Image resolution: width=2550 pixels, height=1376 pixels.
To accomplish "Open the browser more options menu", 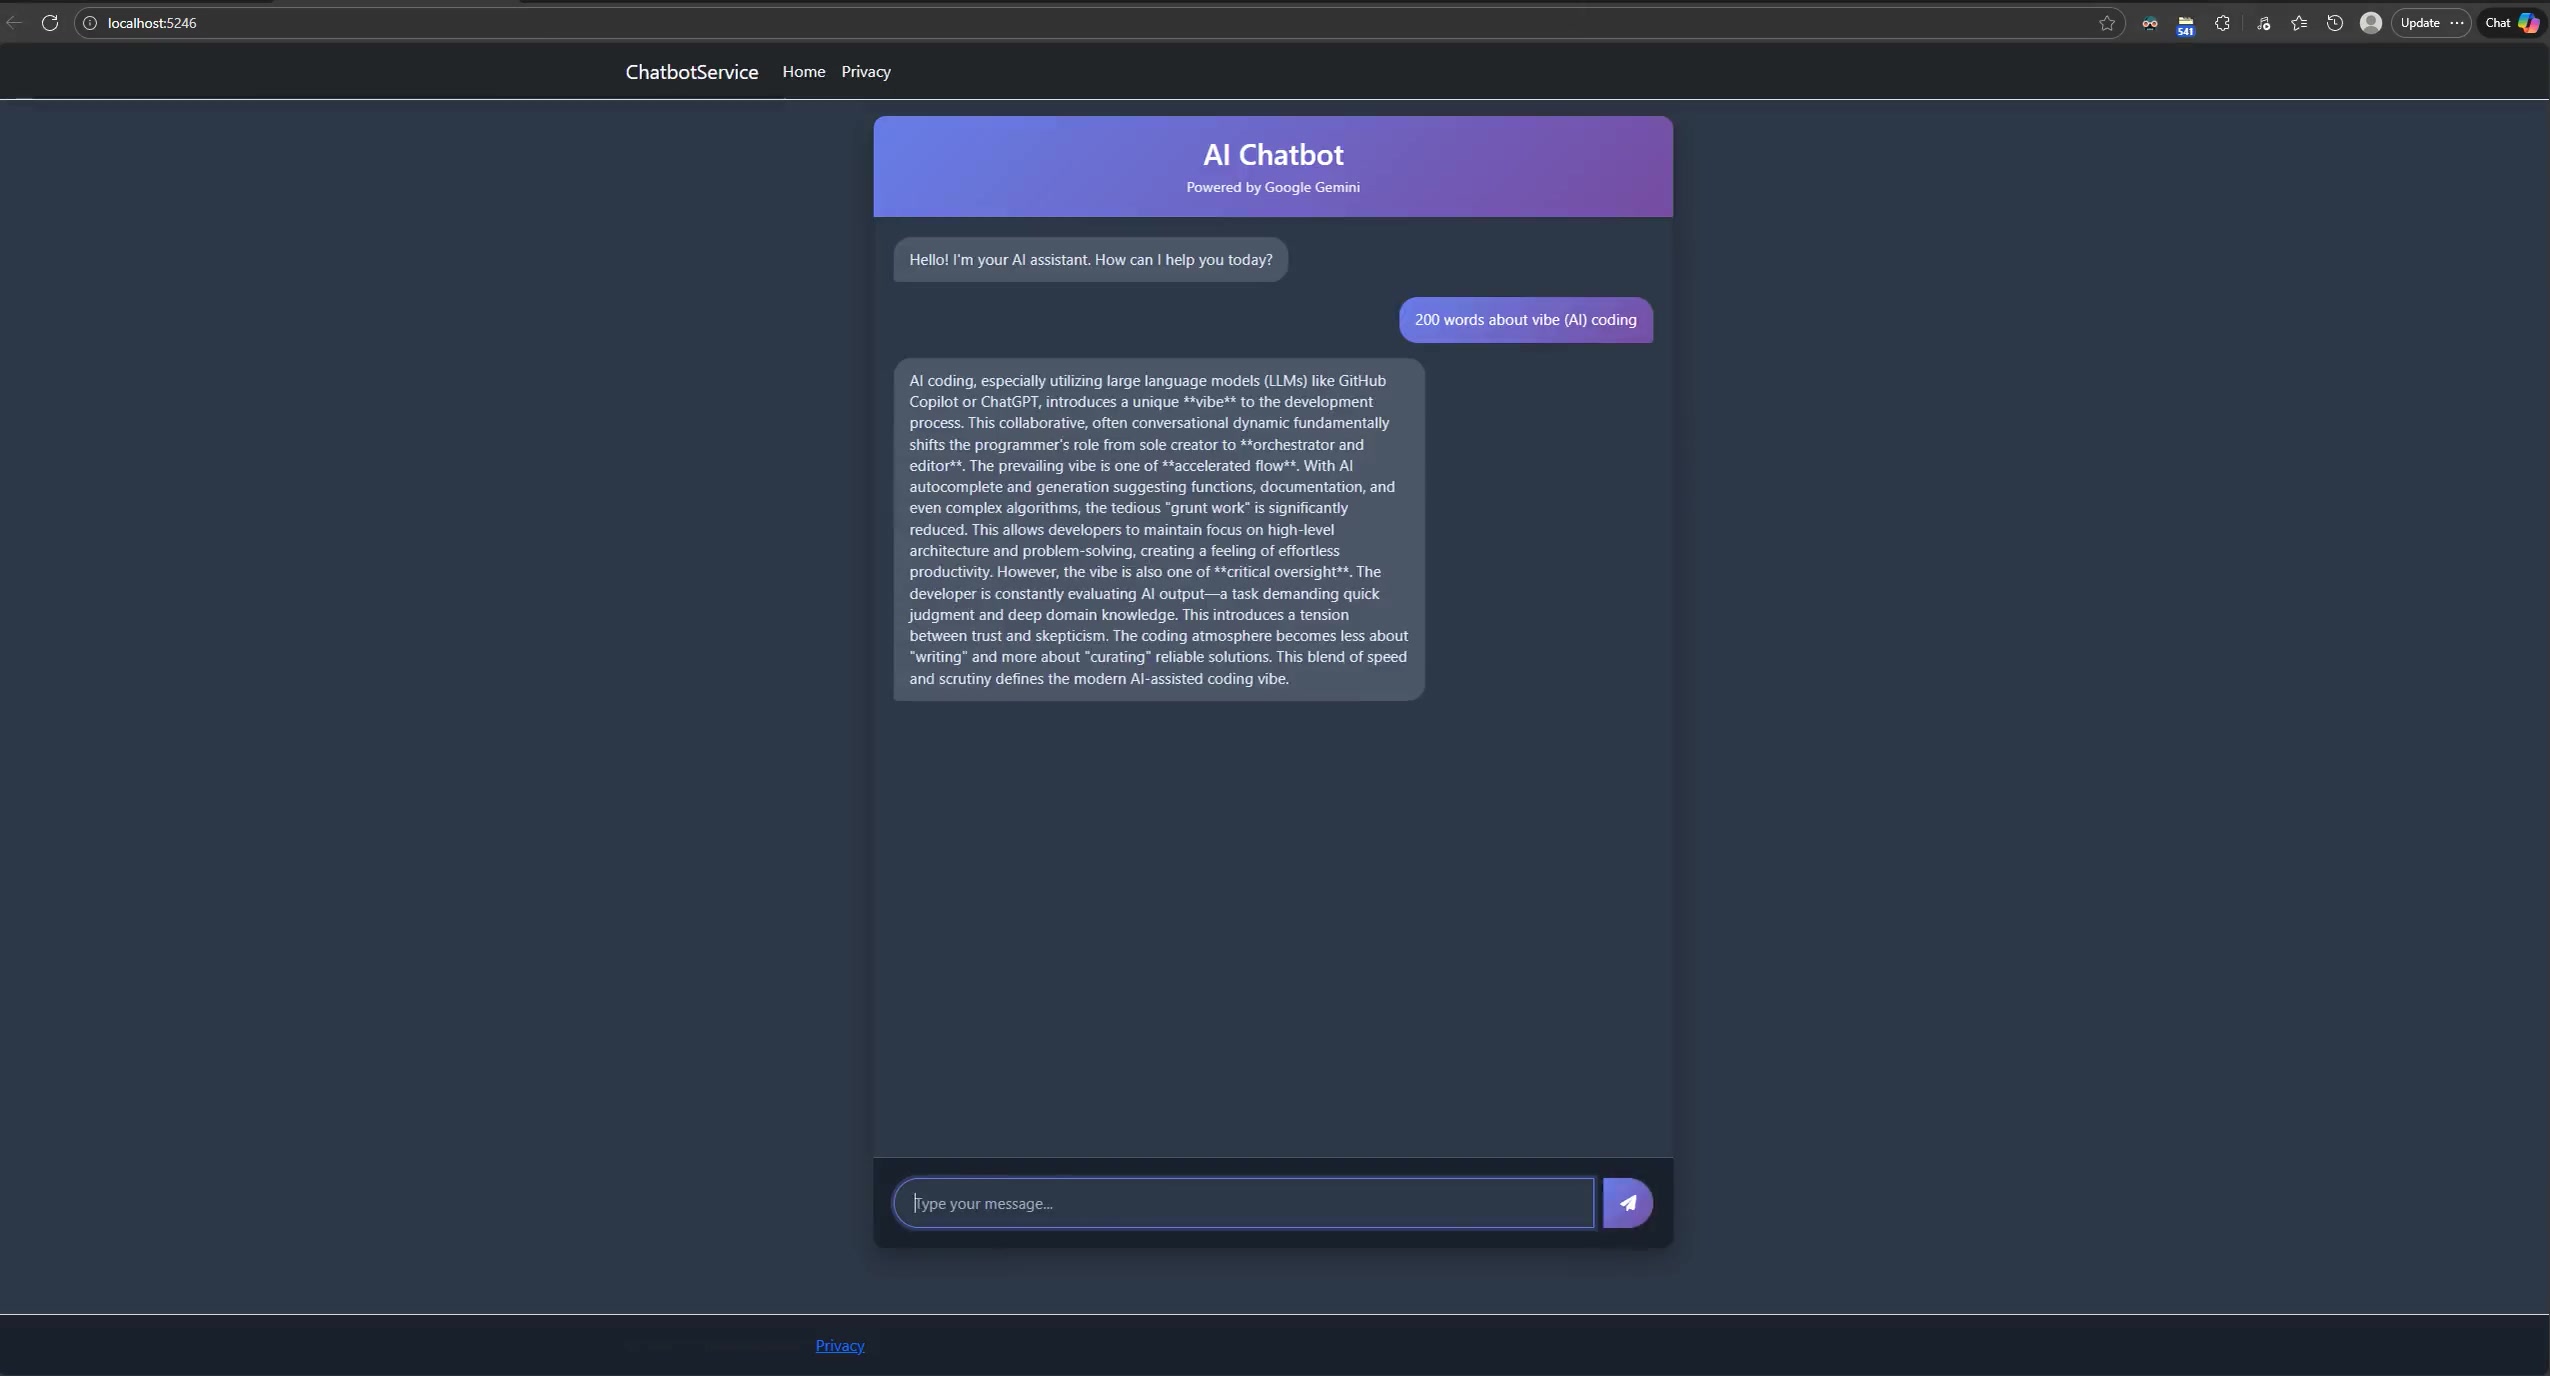I will coord(2458,22).
